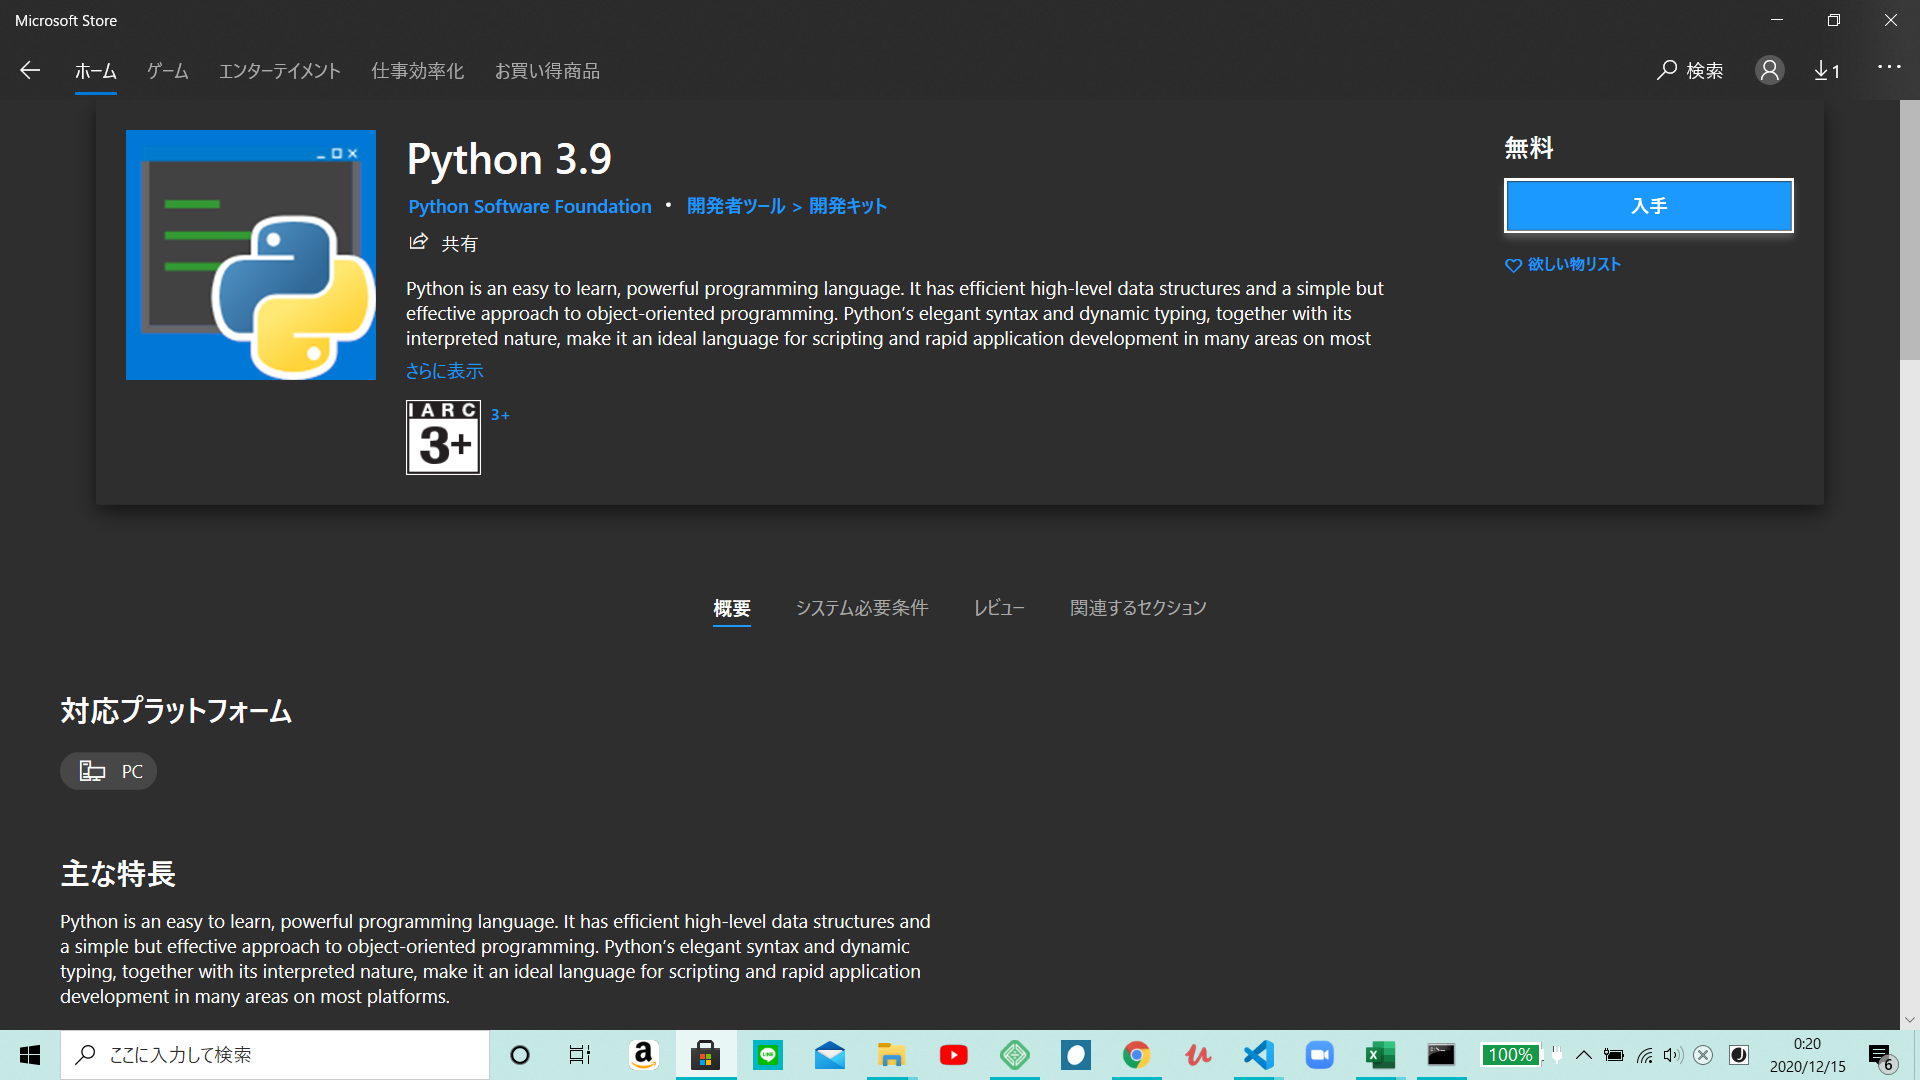Navigate back with the back arrow
This screenshot has height=1080, width=1920.
(30, 70)
